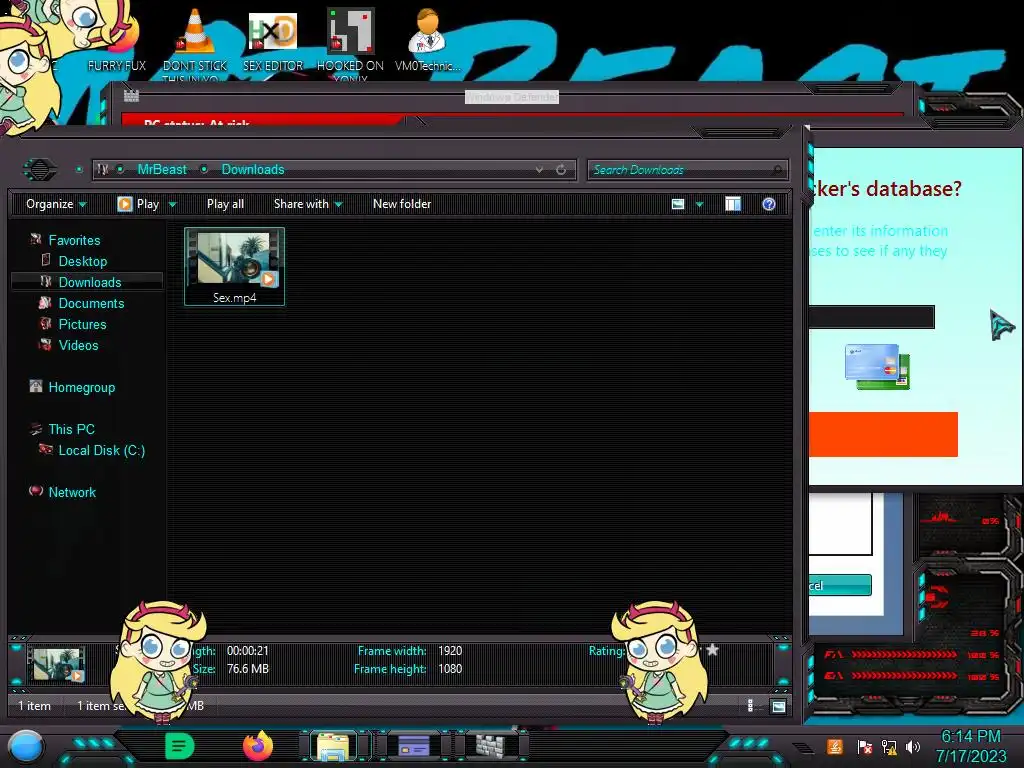Screen dimensions: 1024x768
Task: Click the credit card image in database window
Action: point(877,366)
